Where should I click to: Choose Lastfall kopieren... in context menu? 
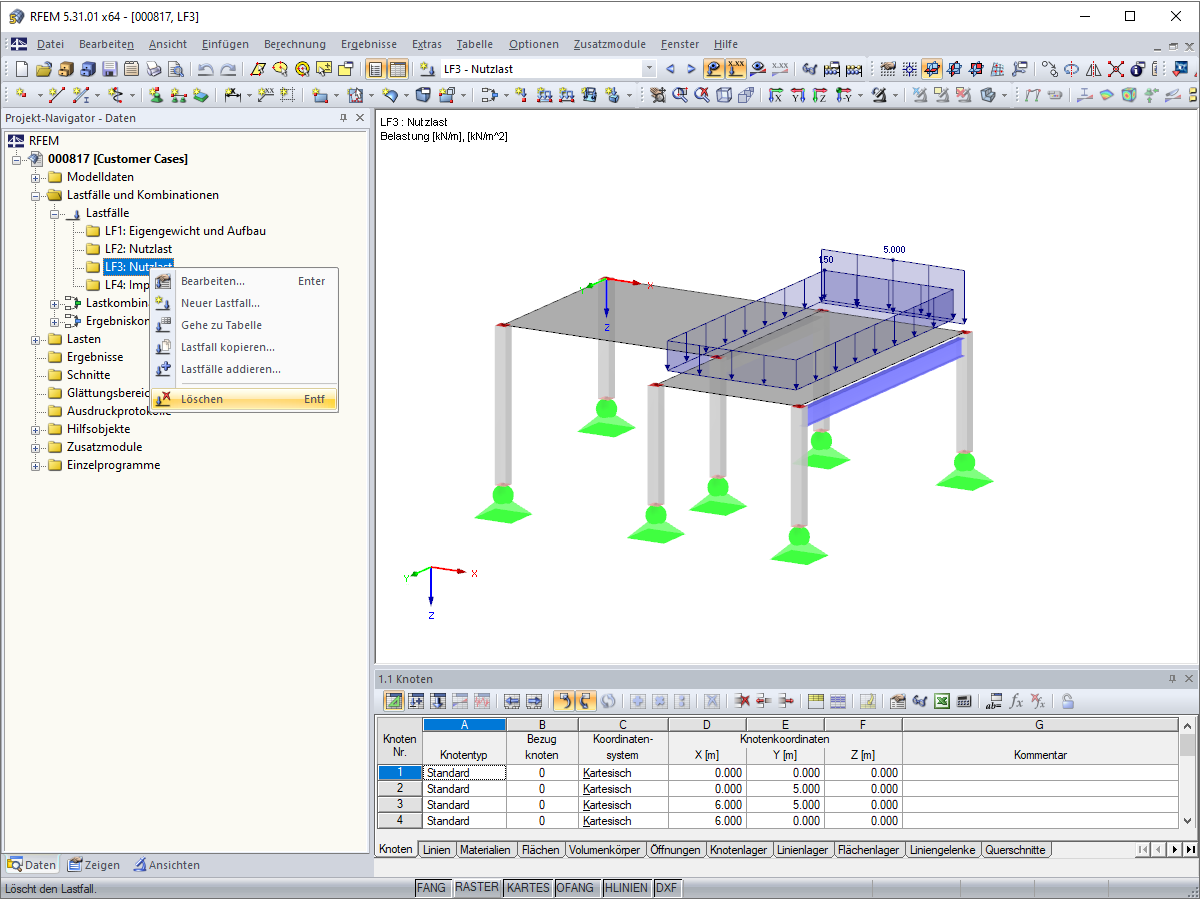[245, 347]
